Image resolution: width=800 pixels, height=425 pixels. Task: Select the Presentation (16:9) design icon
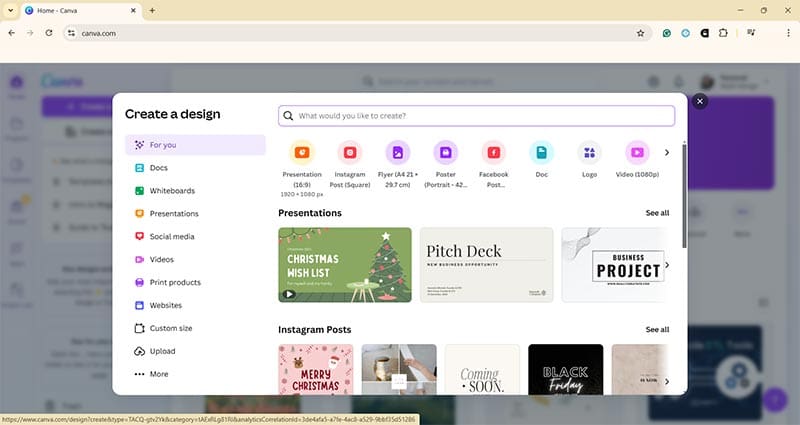302,153
